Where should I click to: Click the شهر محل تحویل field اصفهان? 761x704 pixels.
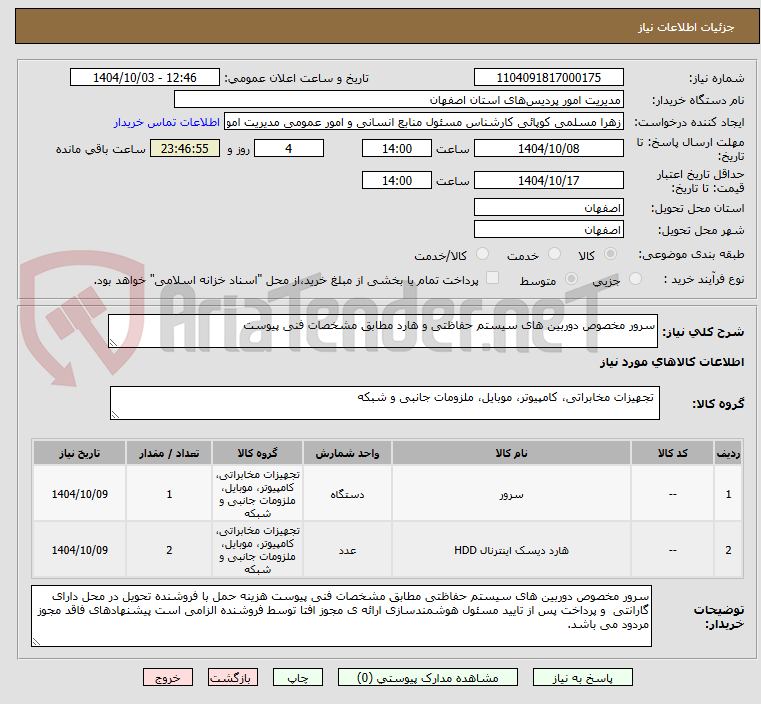(x=548, y=229)
